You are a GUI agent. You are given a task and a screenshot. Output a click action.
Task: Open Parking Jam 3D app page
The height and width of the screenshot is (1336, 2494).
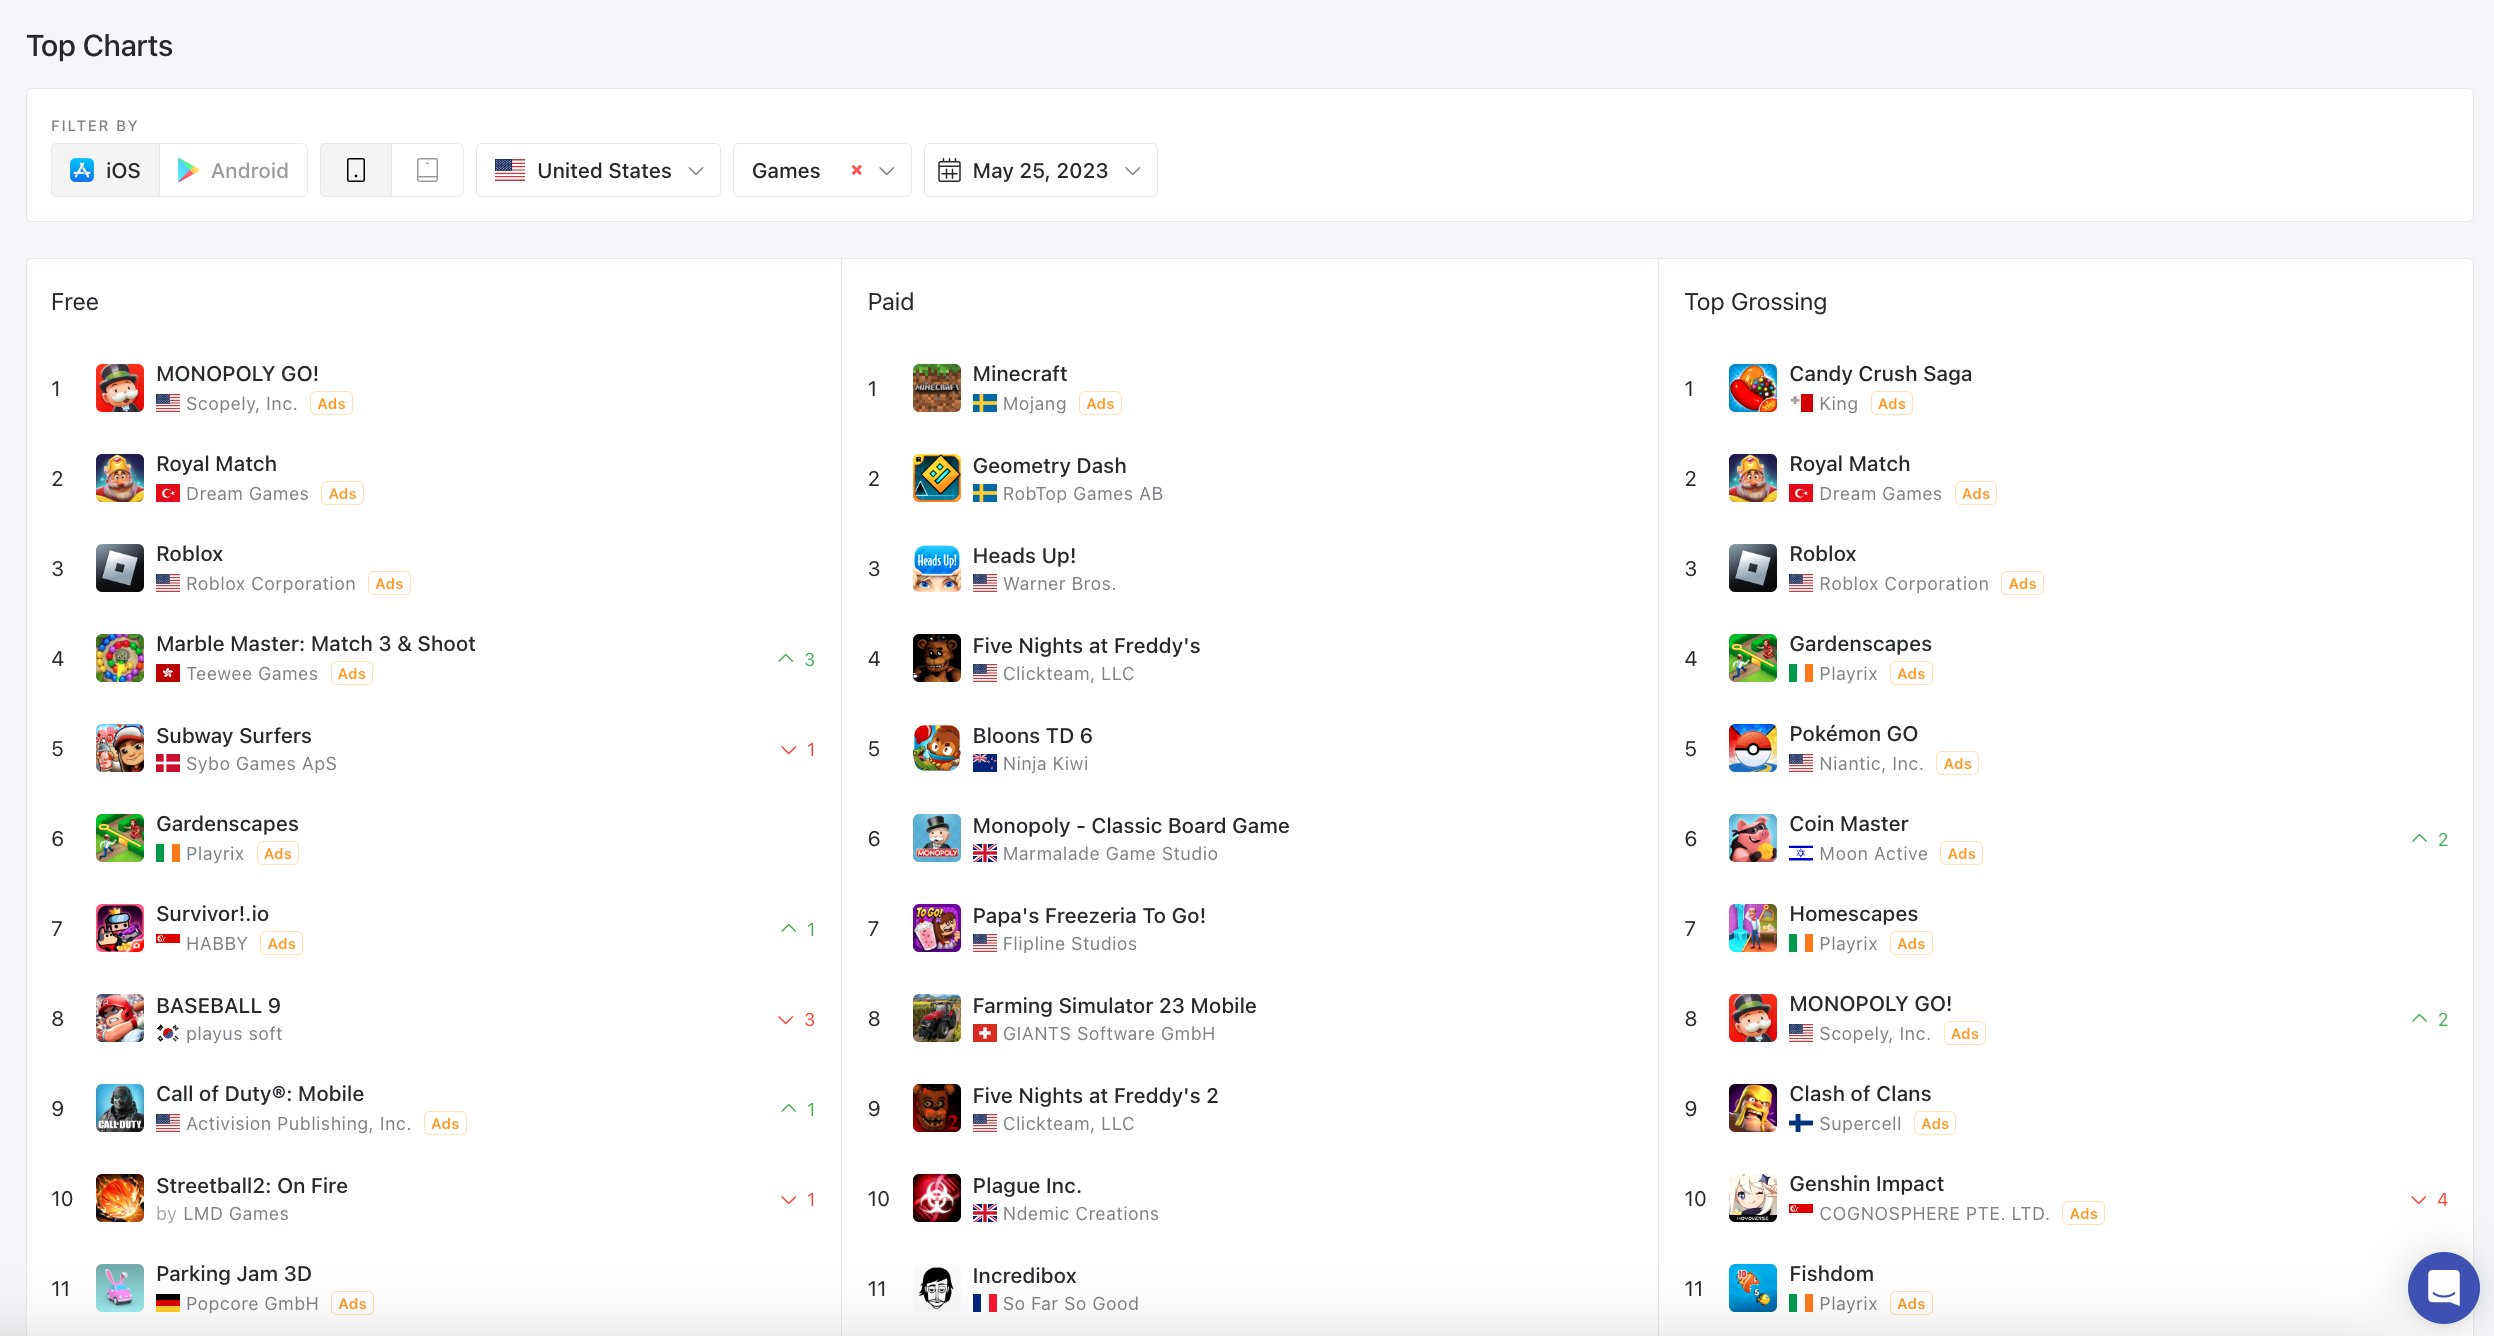click(234, 1273)
